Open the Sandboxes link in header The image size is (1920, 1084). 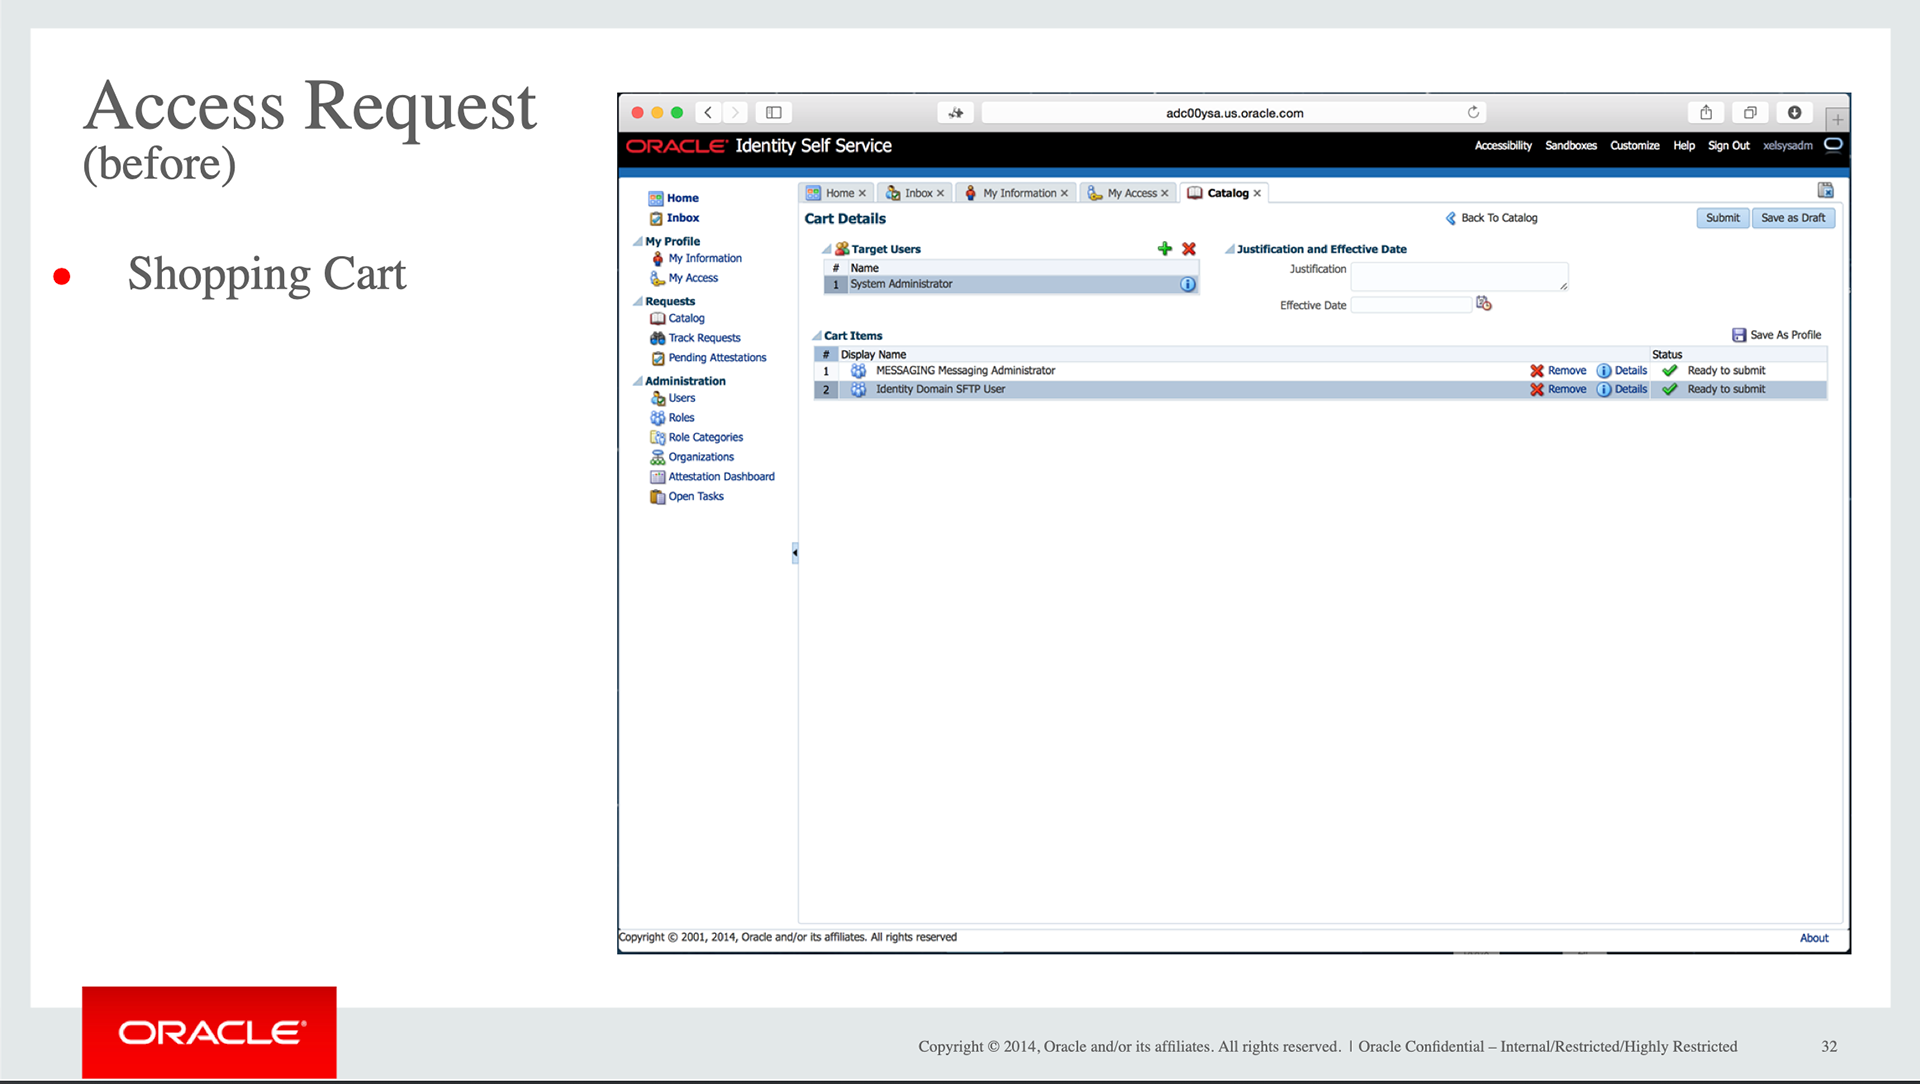(1571, 146)
